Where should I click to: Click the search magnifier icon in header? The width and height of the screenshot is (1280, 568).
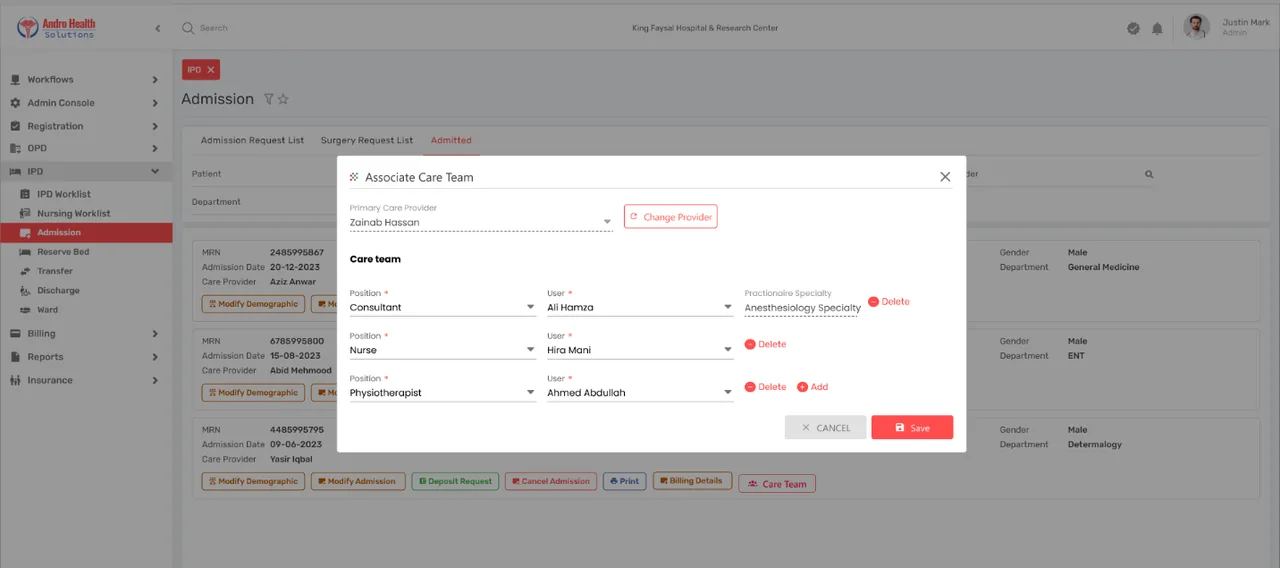[188, 28]
